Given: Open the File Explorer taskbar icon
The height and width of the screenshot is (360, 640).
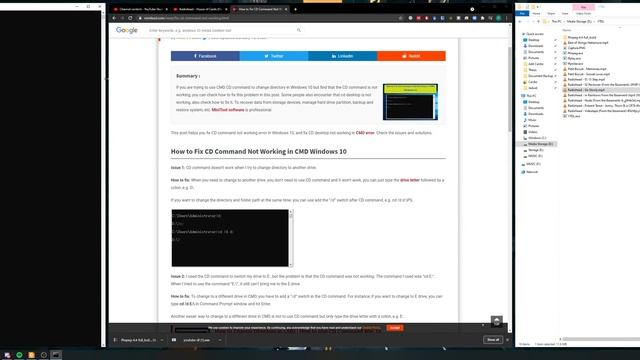Looking at the screenshot, I should click(31, 355).
